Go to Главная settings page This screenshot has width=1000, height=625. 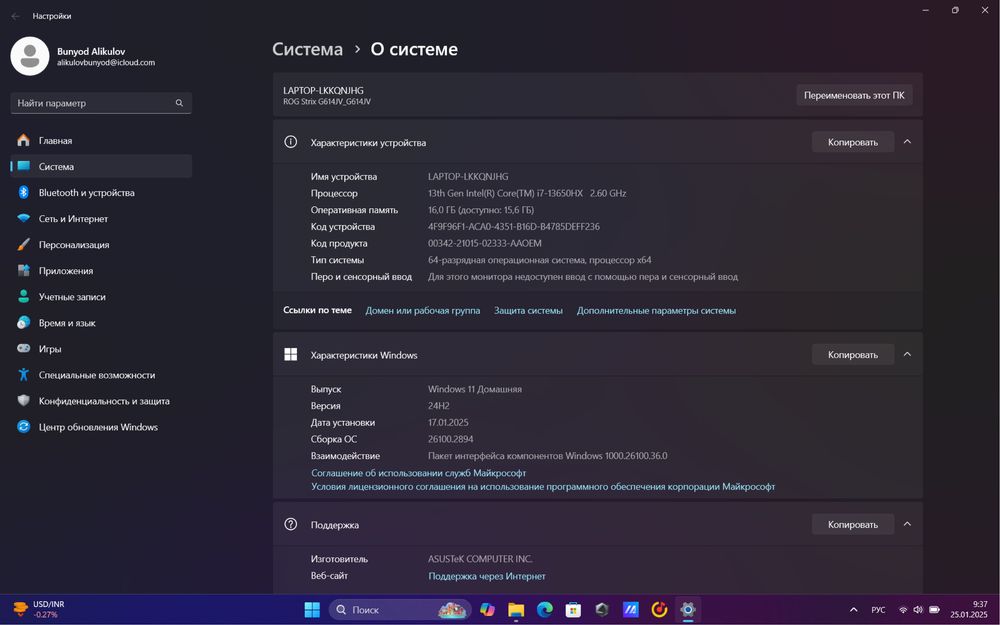click(101, 140)
